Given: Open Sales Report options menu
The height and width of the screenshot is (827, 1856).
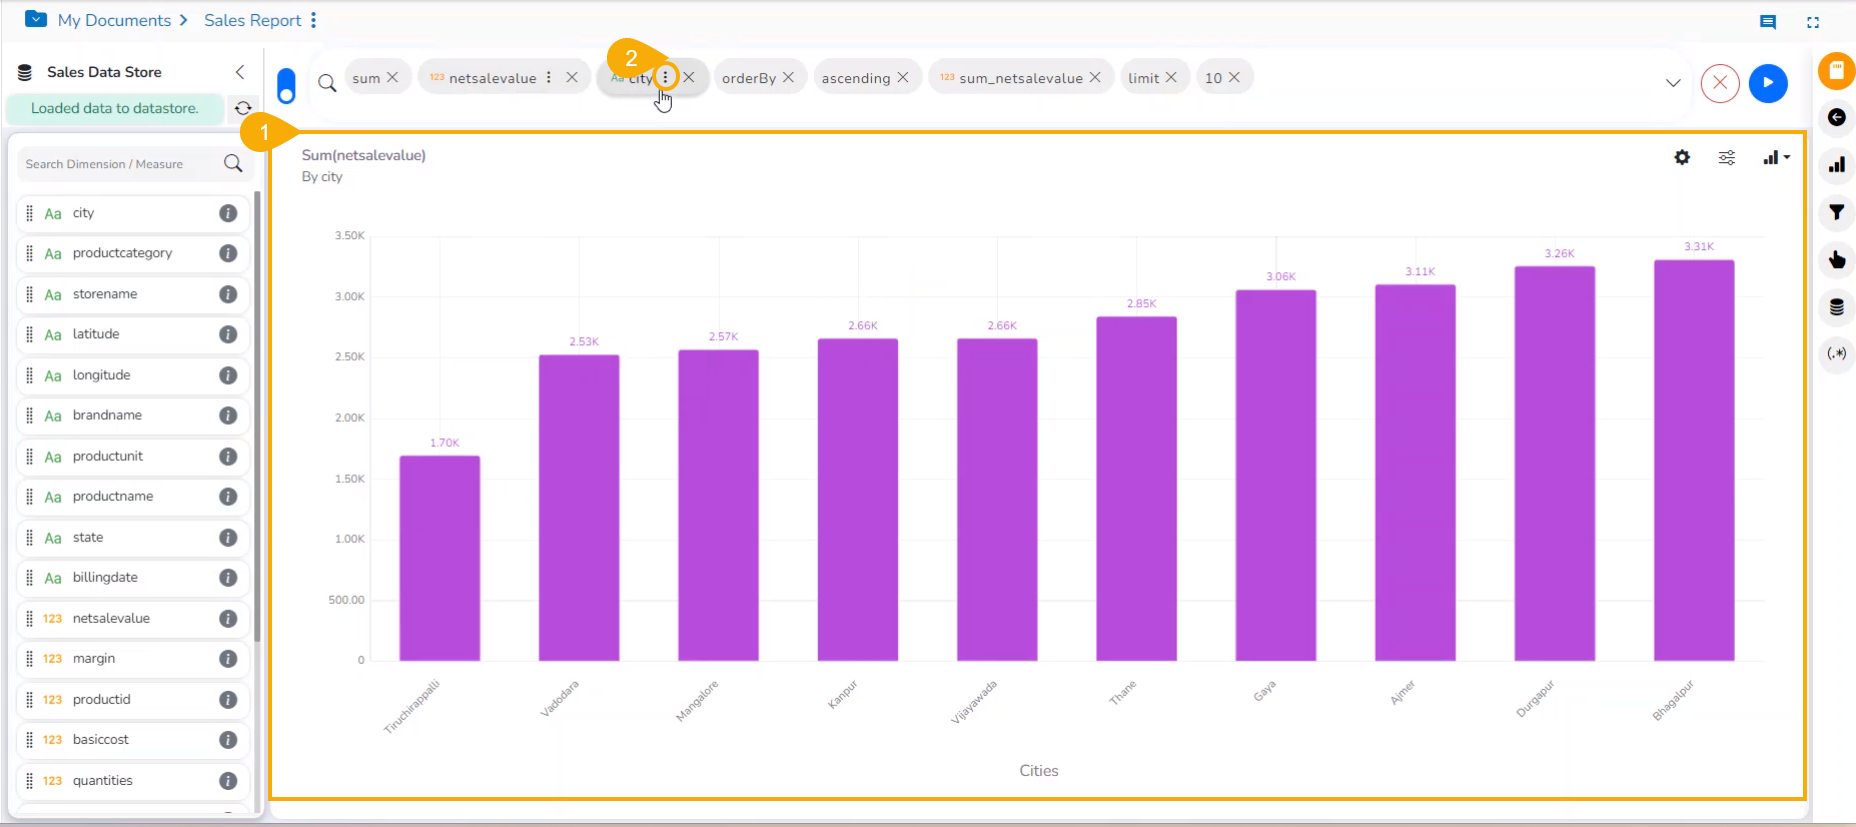Looking at the screenshot, I should point(313,20).
